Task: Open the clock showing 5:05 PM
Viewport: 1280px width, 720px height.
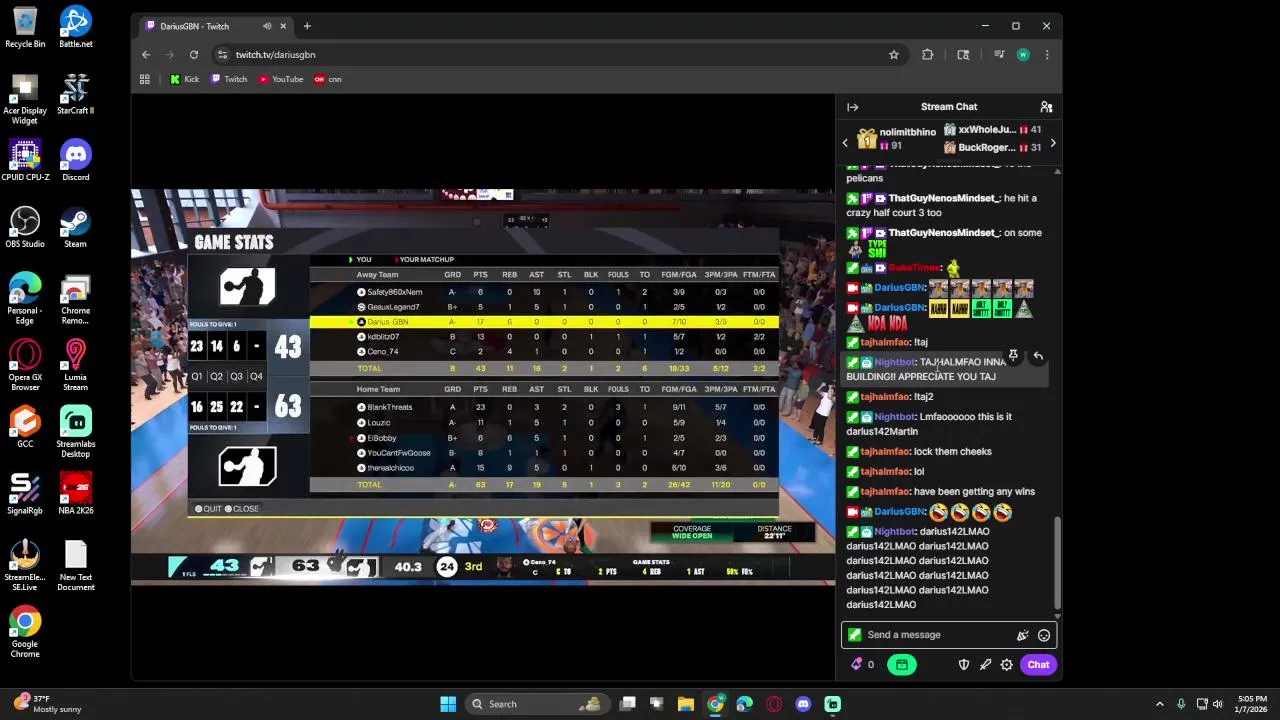Action: (x=1252, y=704)
